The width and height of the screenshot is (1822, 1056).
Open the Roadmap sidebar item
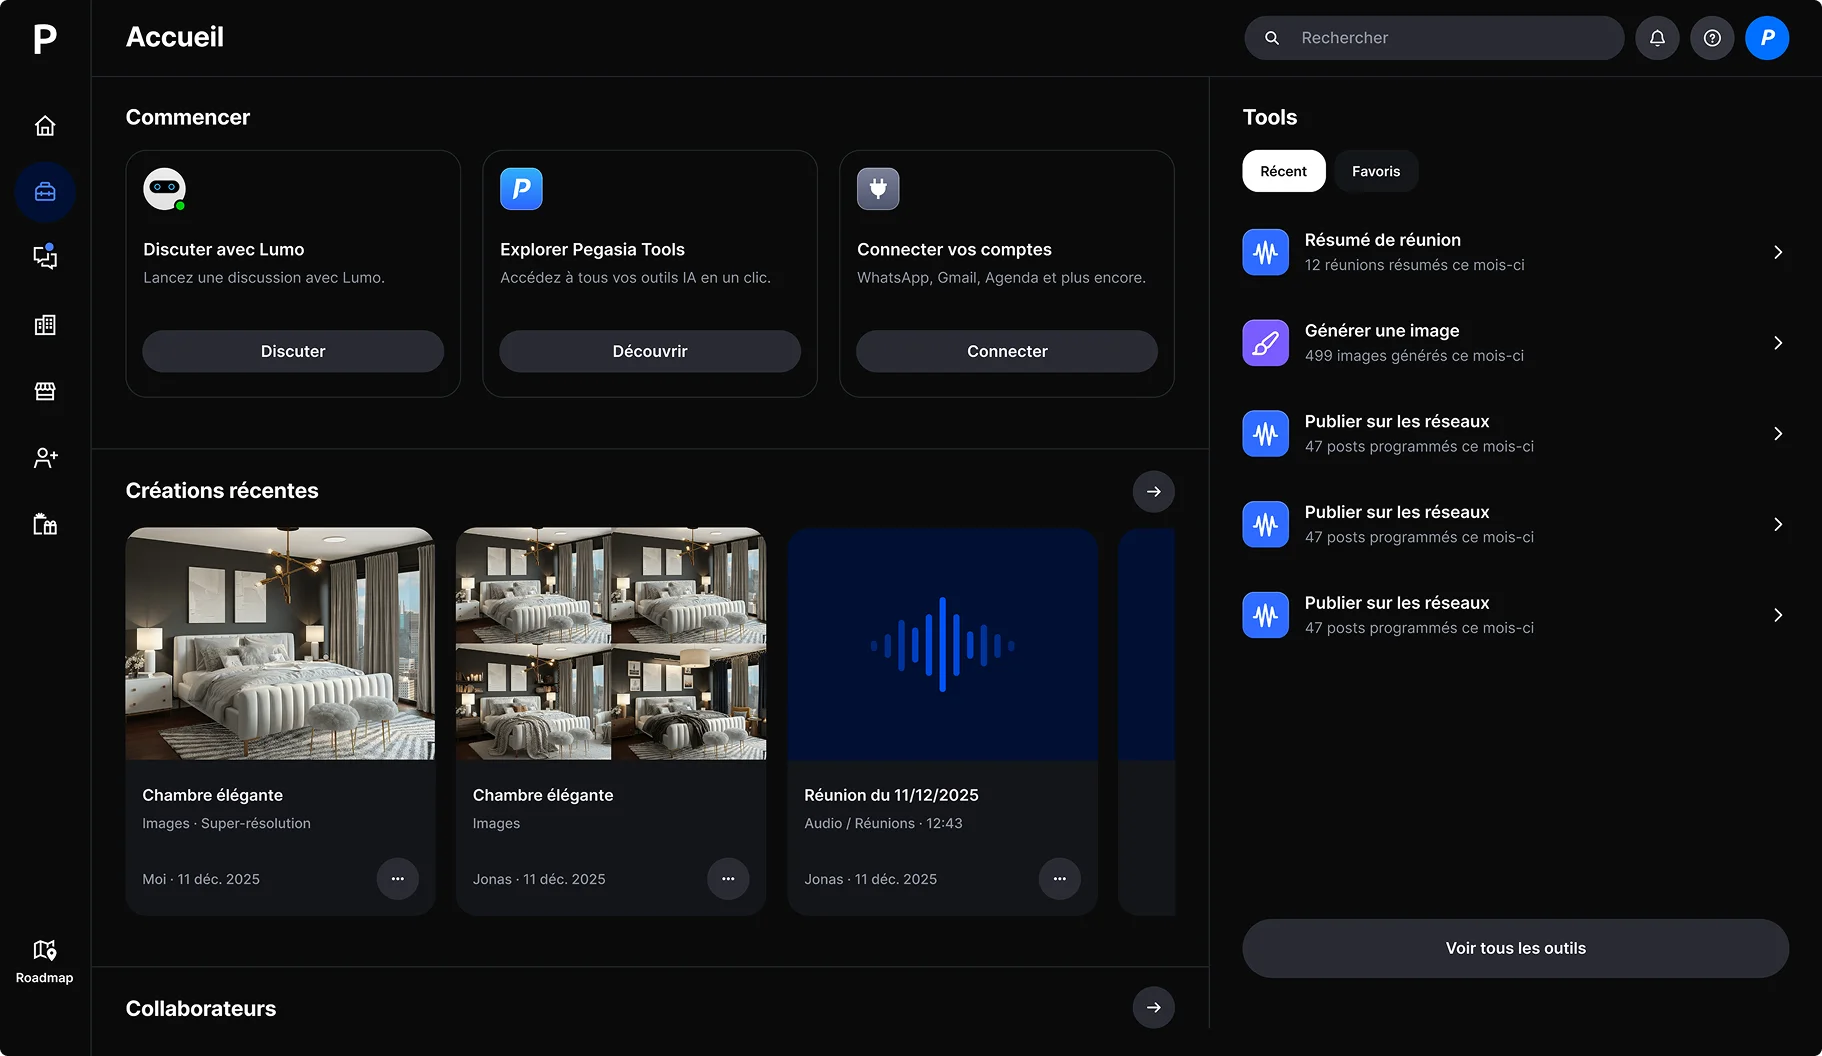[x=45, y=960]
